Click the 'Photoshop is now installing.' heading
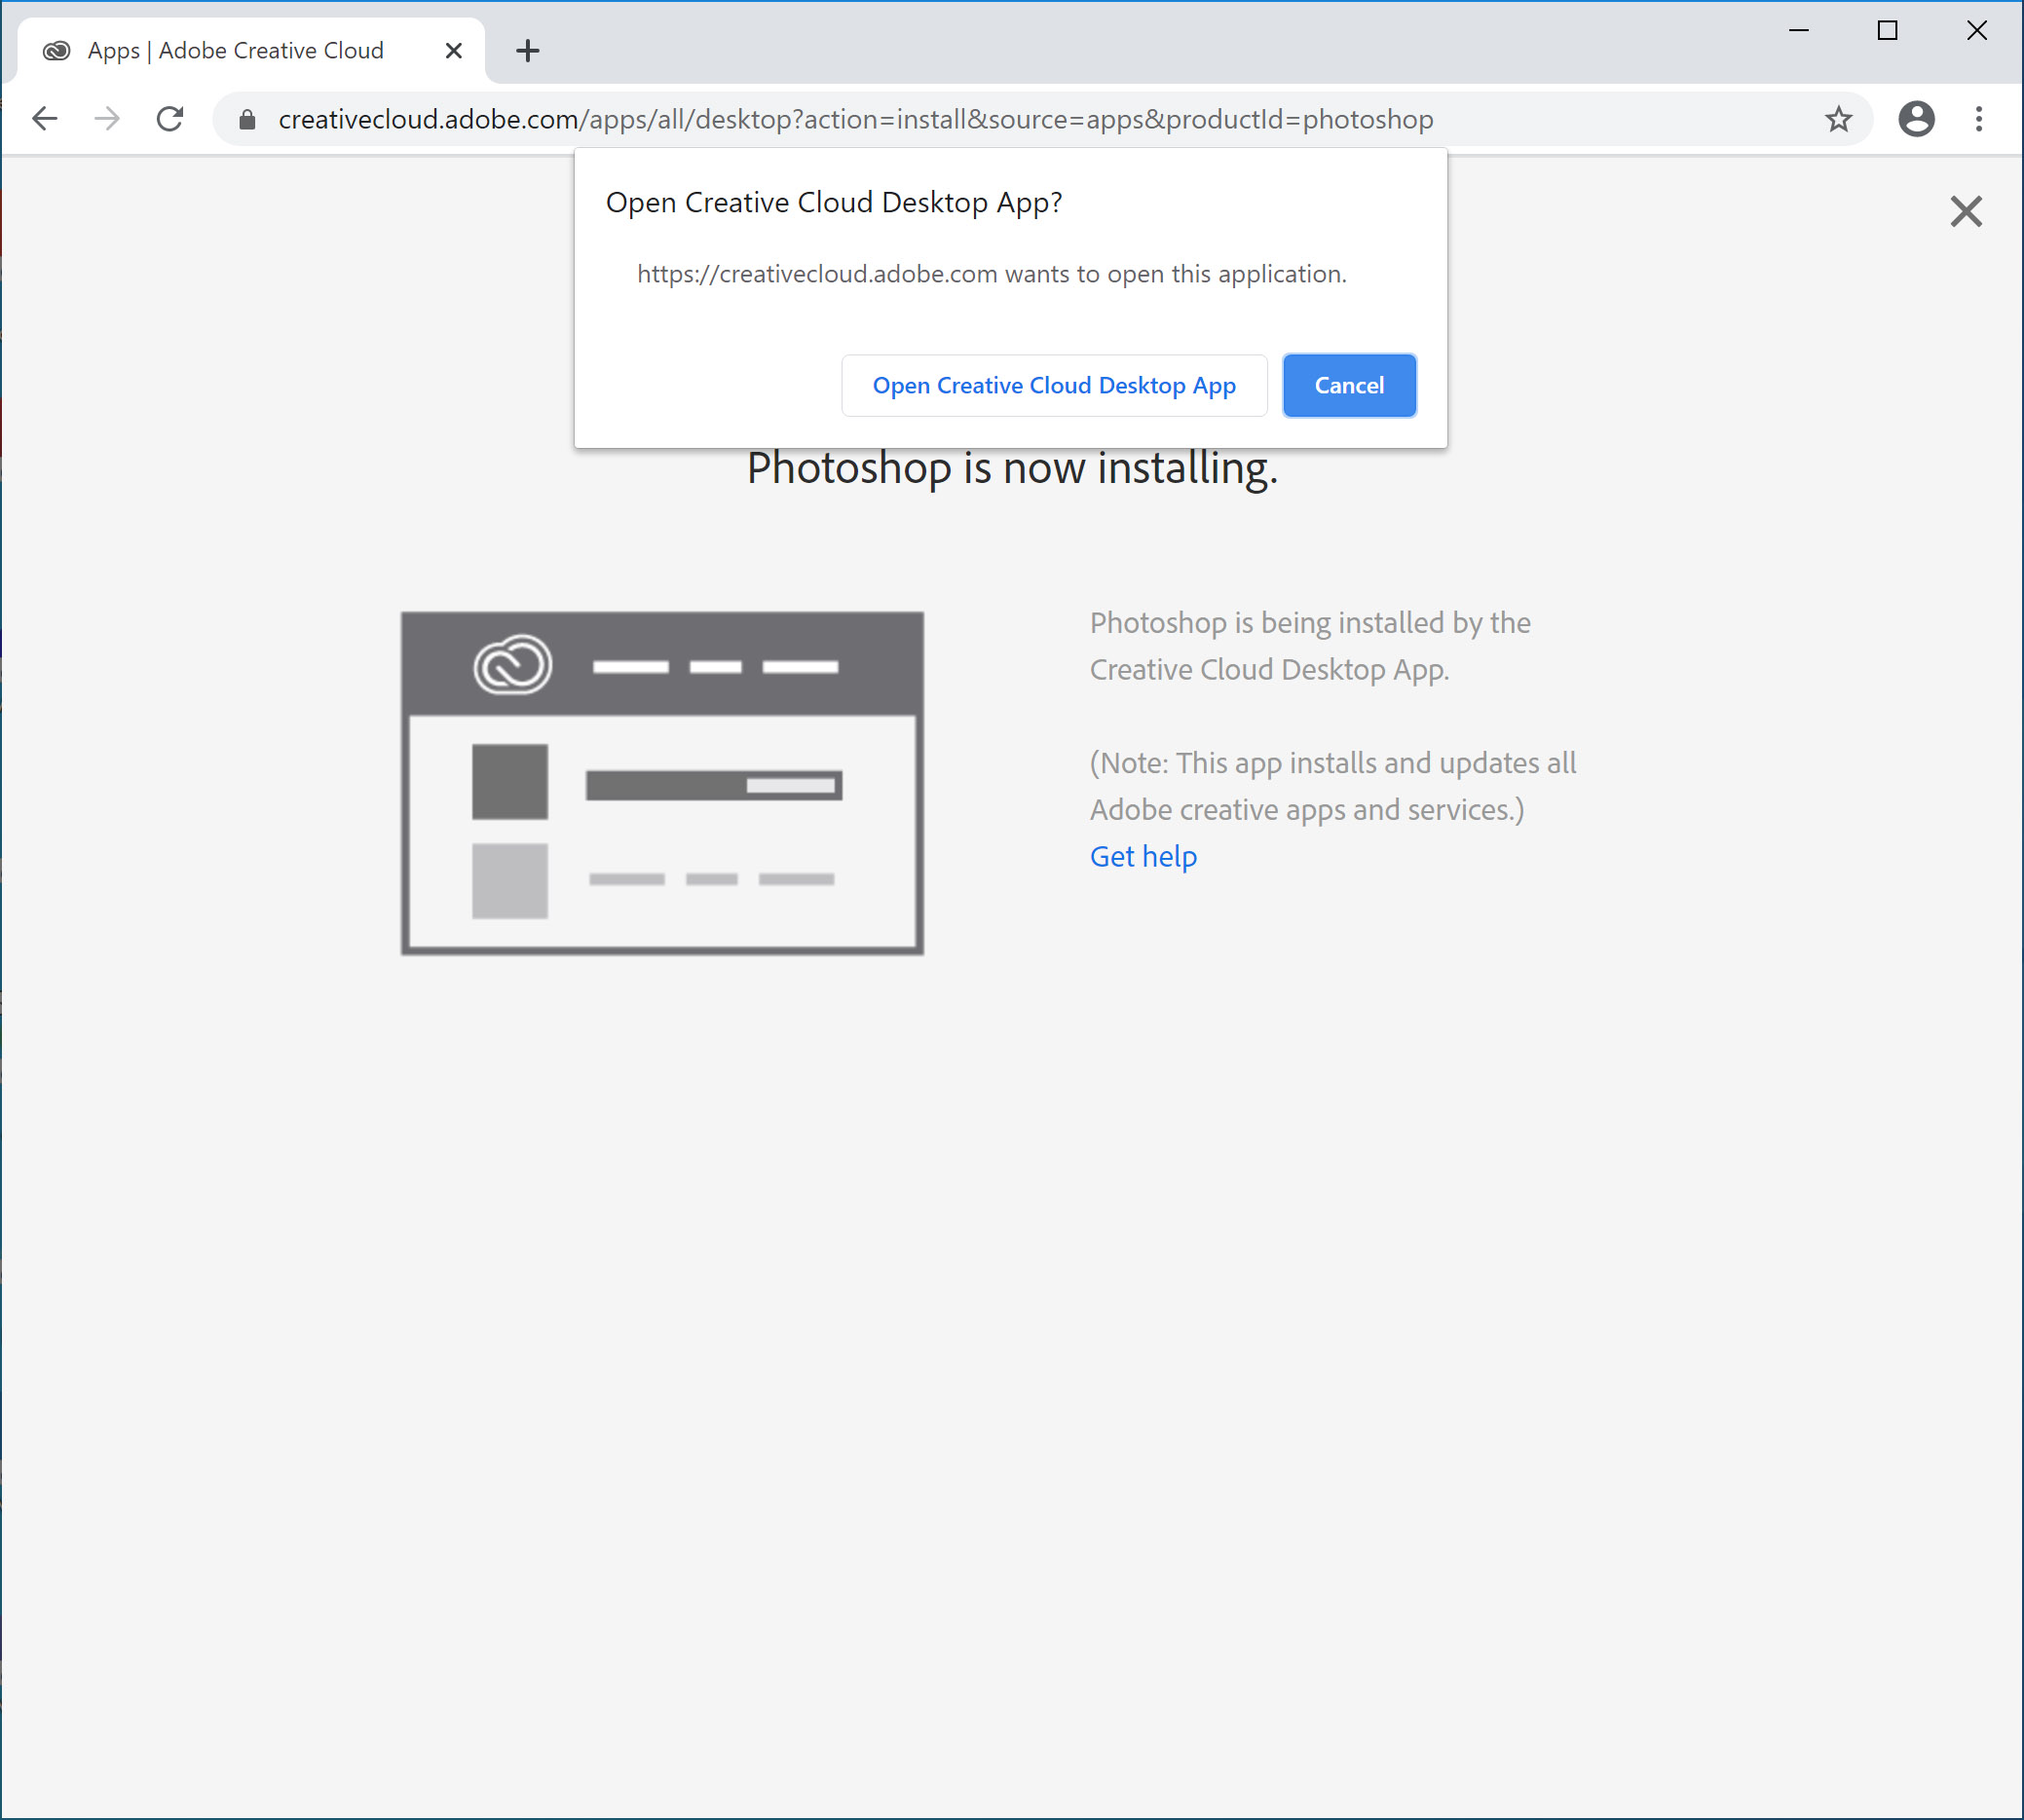This screenshot has height=1820, width=2024. click(x=1012, y=468)
